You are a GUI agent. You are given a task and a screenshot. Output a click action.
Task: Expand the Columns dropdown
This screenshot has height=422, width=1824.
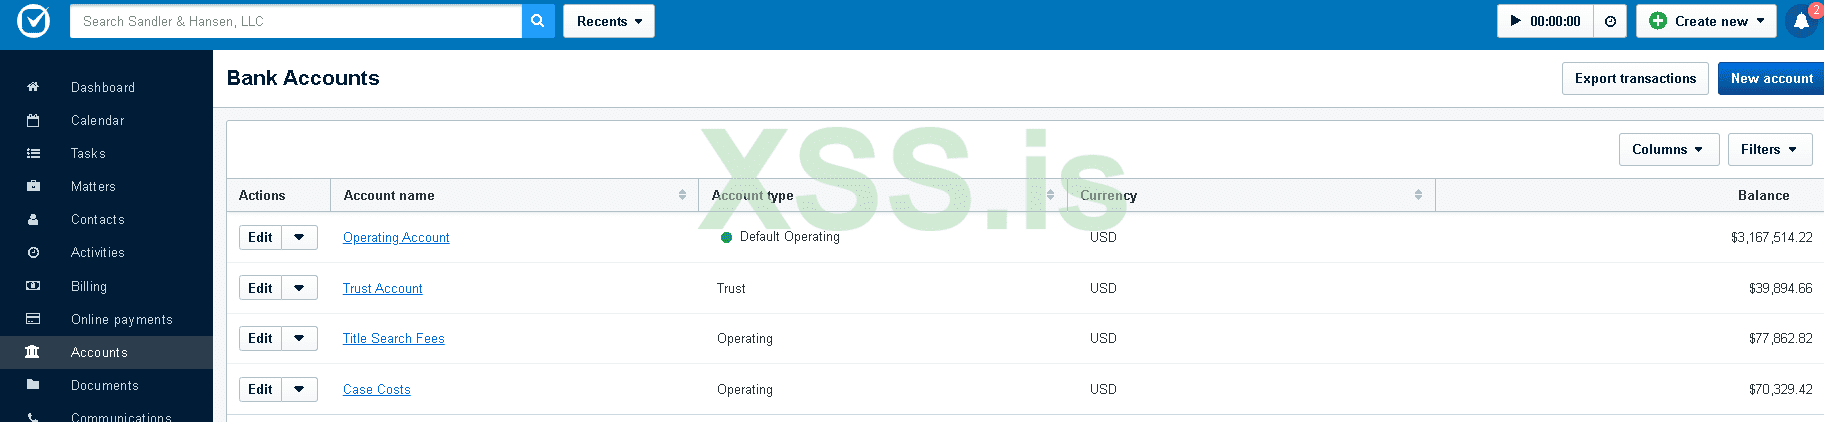click(x=1668, y=149)
